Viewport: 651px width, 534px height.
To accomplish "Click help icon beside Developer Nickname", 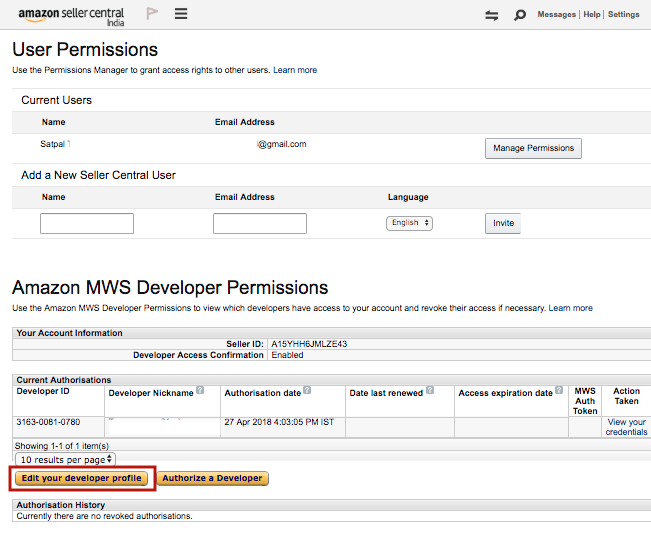I will (200, 390).
